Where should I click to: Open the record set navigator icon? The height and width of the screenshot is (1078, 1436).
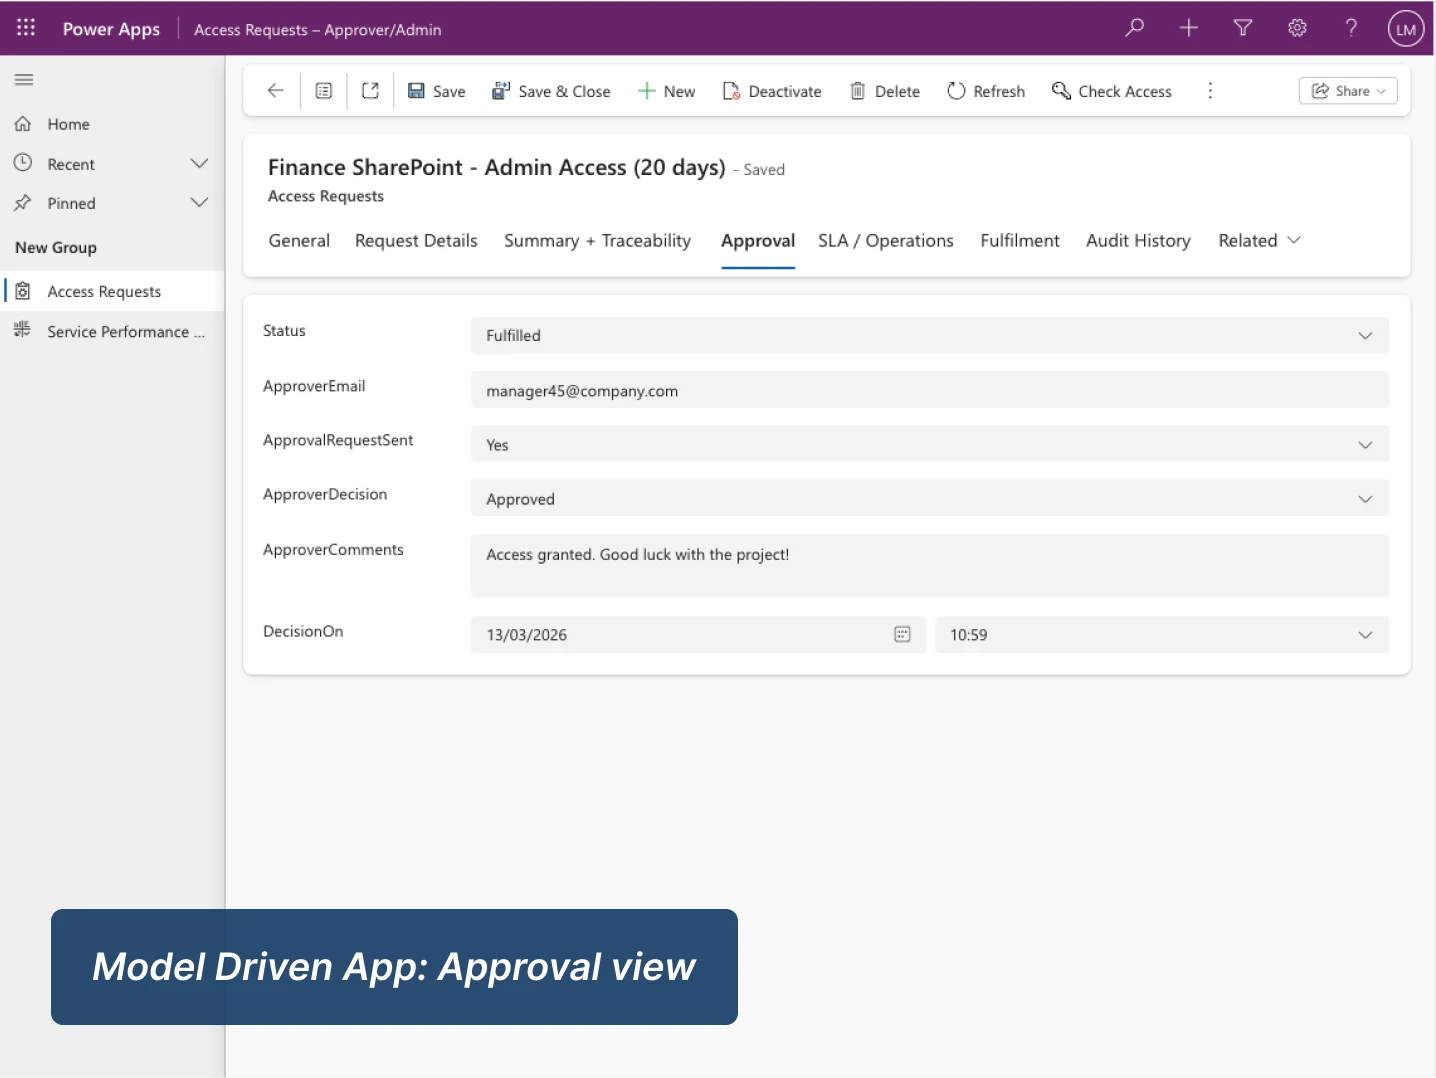(323, 90)
